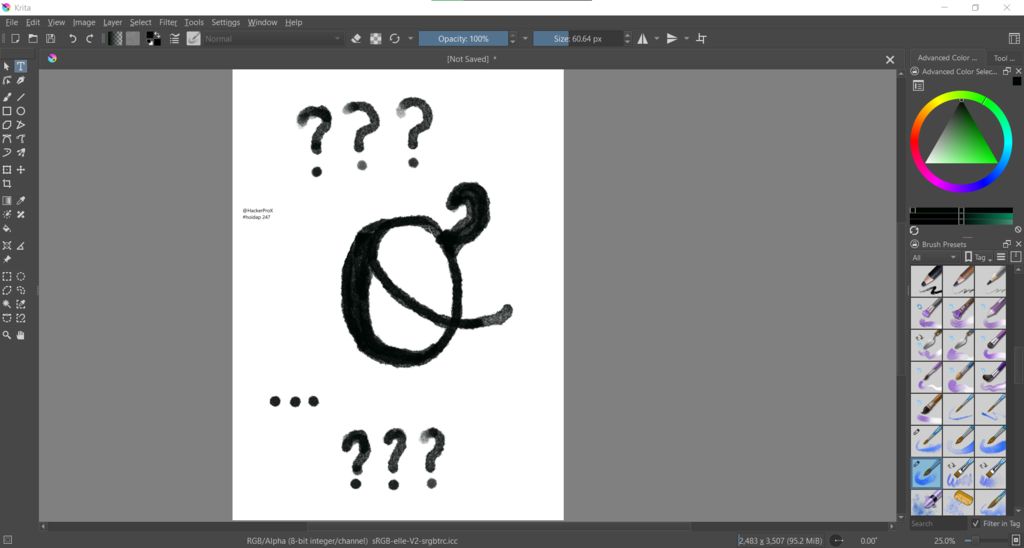Image resolution: width=1024 pixels, height=548 pixels.
Task: Click the brush preset Search field
Action: pos(938,523)
